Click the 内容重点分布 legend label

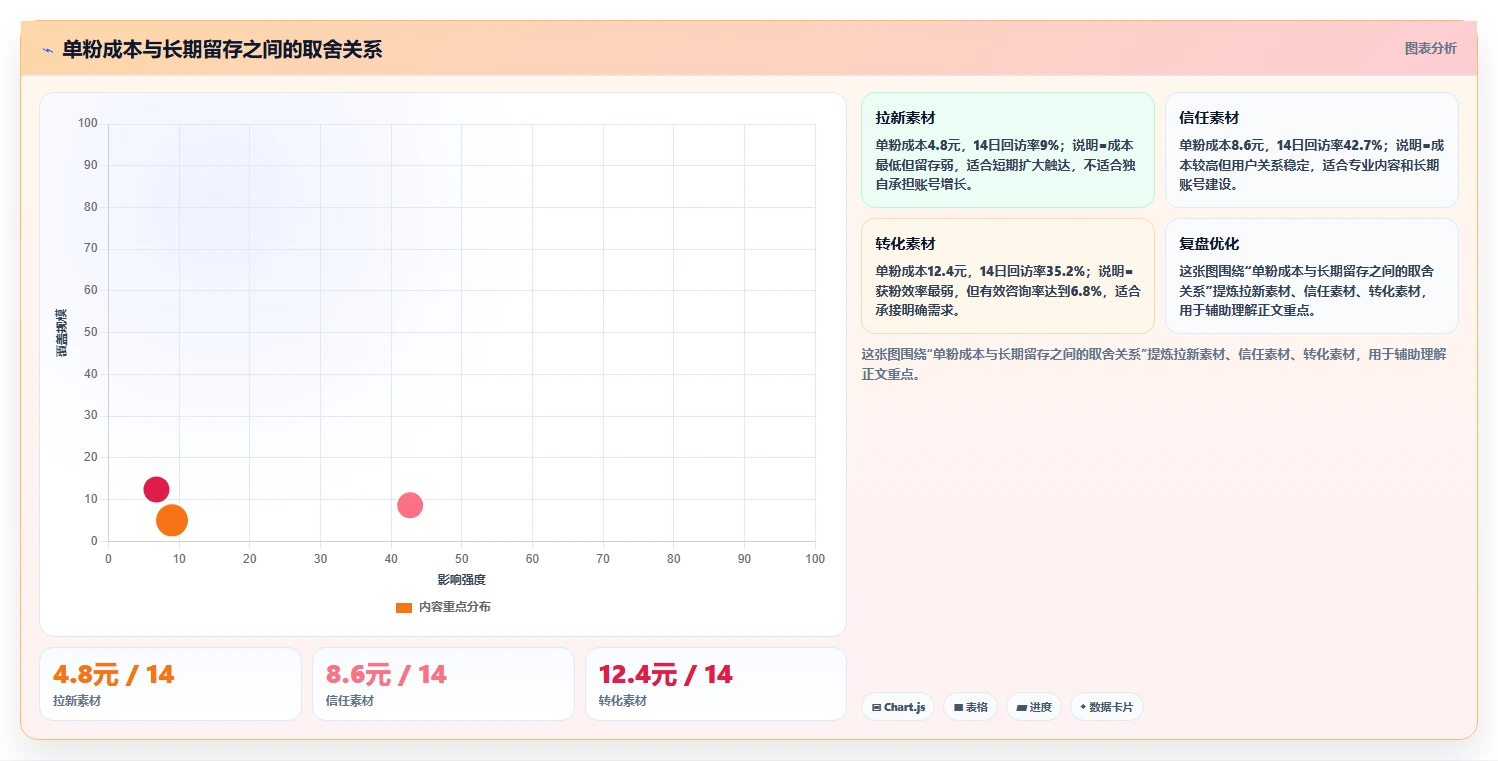coord(455,607)
